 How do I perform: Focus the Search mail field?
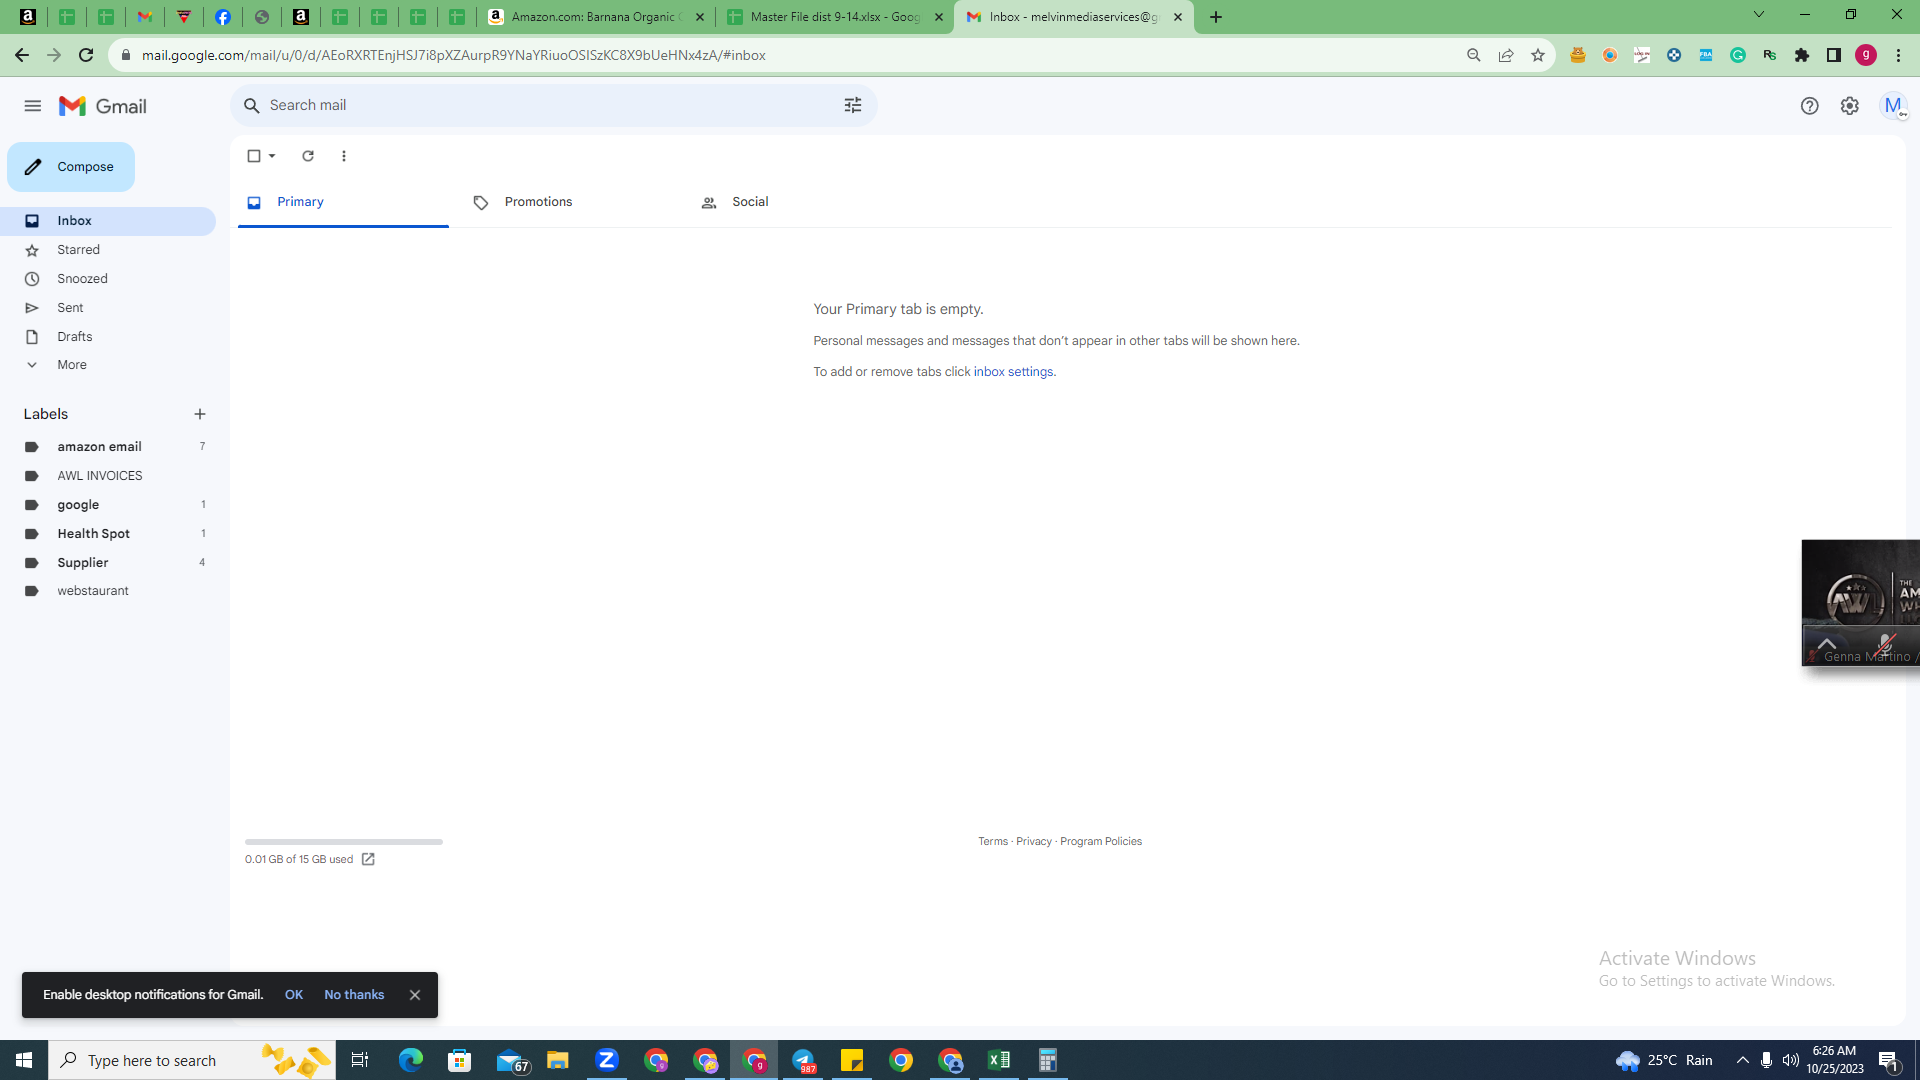(x=553, y=105)
